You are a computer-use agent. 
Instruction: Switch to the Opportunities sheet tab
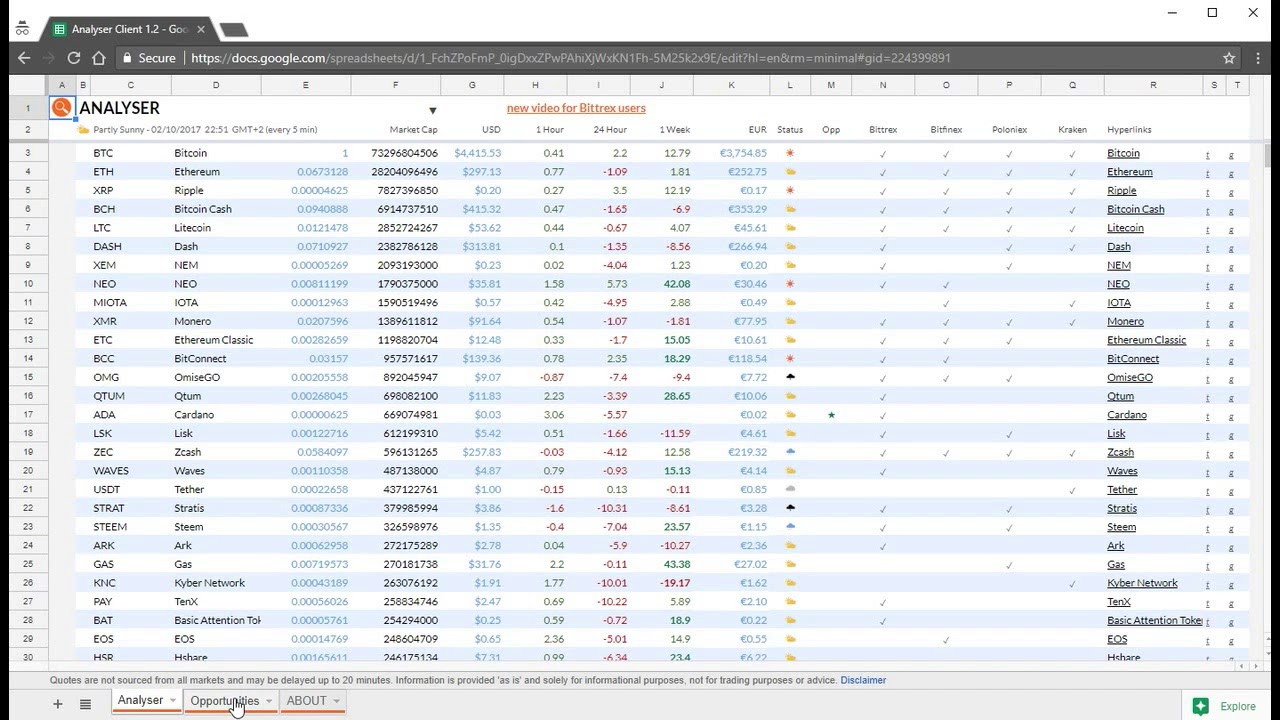[224, 701]
